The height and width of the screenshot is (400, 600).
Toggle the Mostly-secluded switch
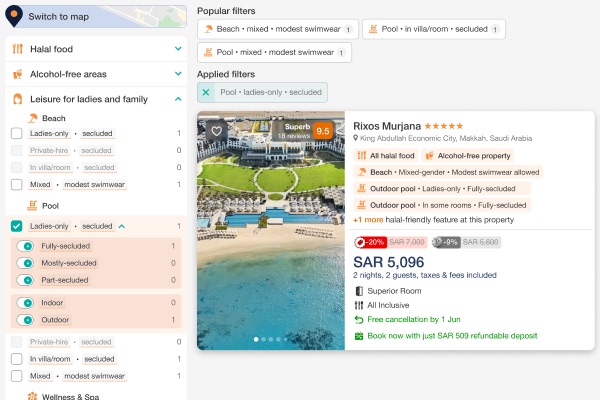(x=25, y=263)
